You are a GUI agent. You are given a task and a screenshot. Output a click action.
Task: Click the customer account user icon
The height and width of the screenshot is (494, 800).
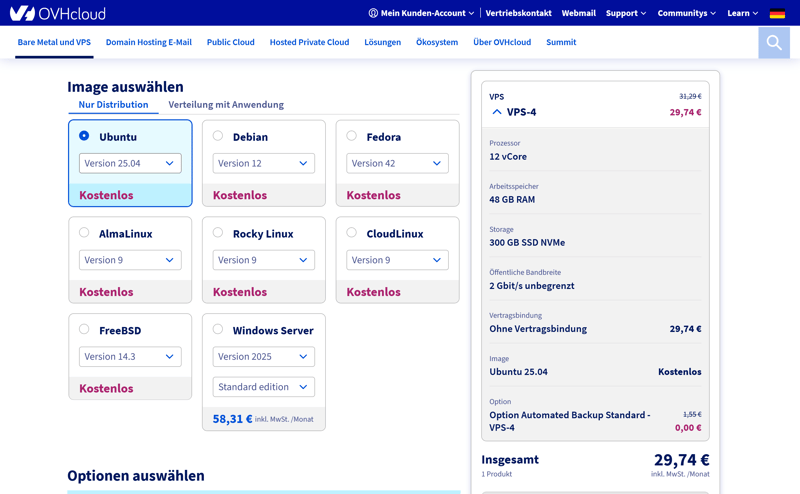tap(373, 13)
